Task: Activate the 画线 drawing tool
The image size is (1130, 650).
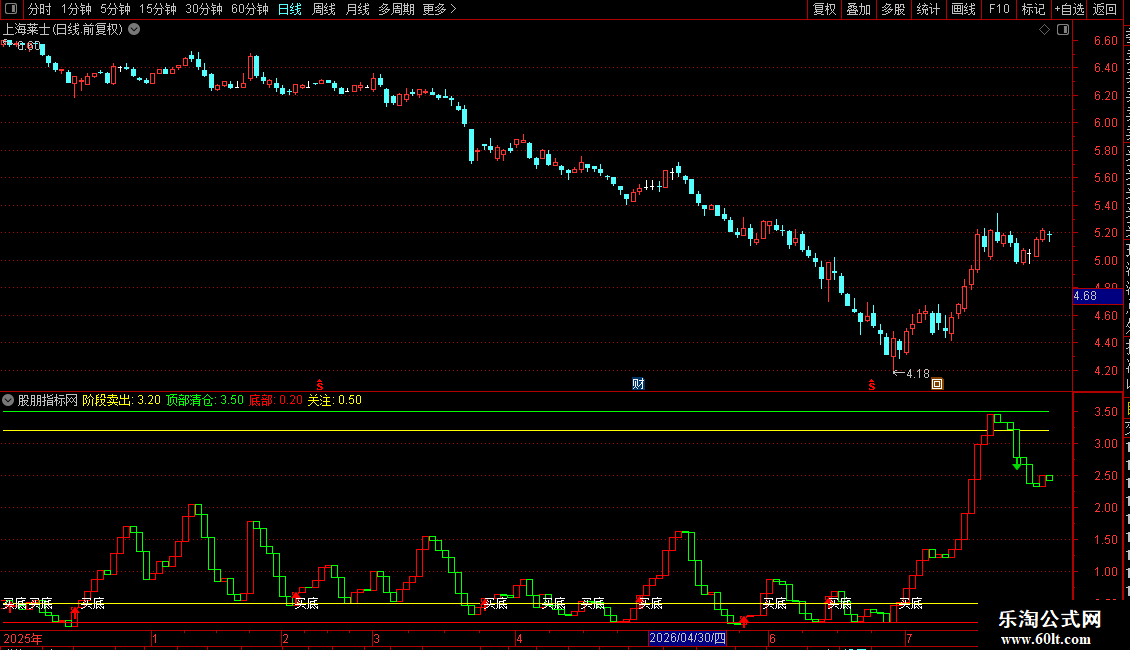Action: [964, 9]
